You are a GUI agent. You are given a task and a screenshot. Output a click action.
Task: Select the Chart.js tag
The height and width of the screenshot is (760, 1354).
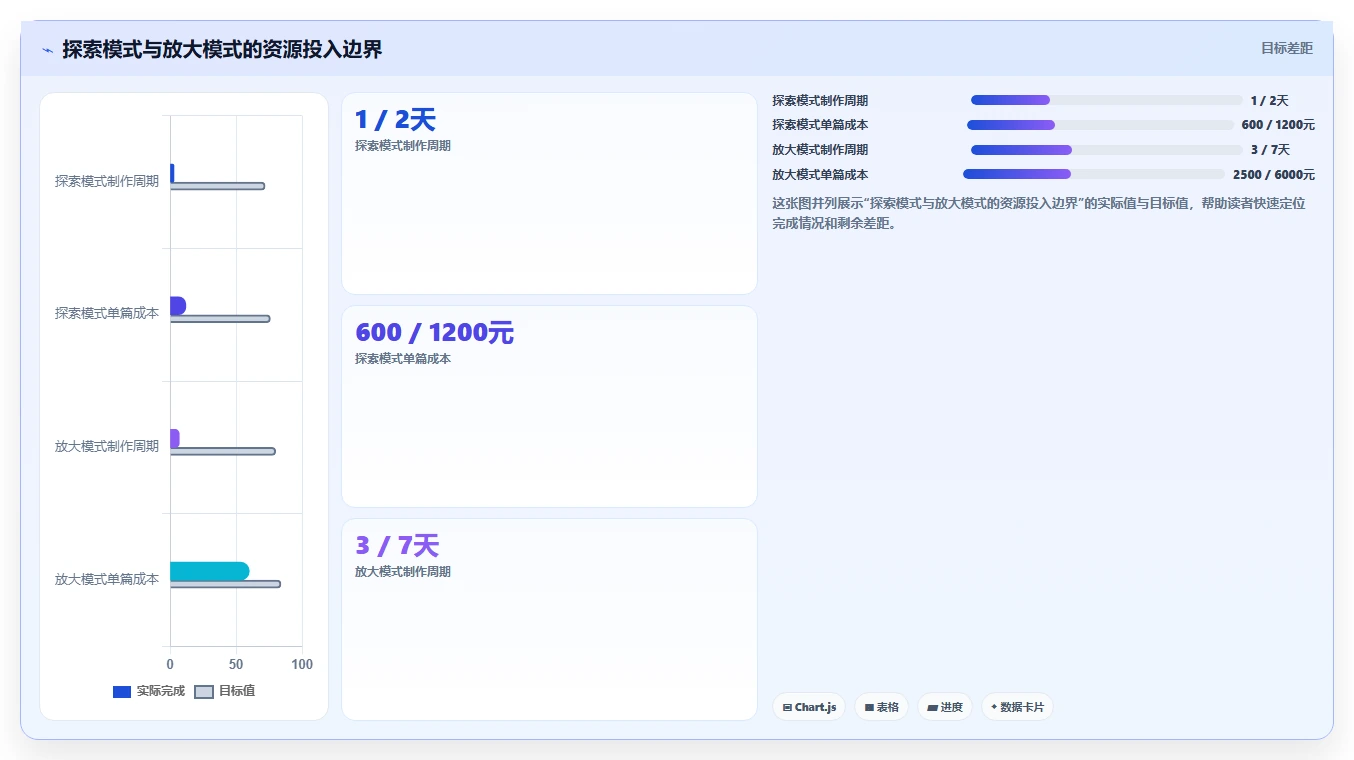[809, 707]
